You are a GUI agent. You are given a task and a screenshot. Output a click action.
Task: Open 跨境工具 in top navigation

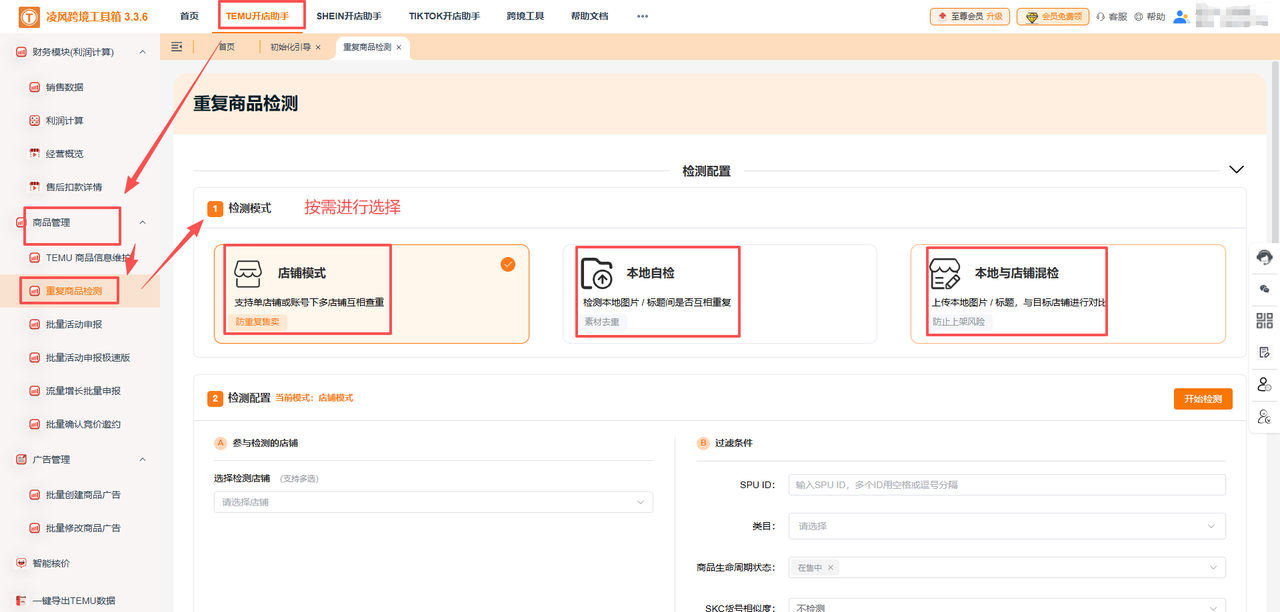click(525, 16)
